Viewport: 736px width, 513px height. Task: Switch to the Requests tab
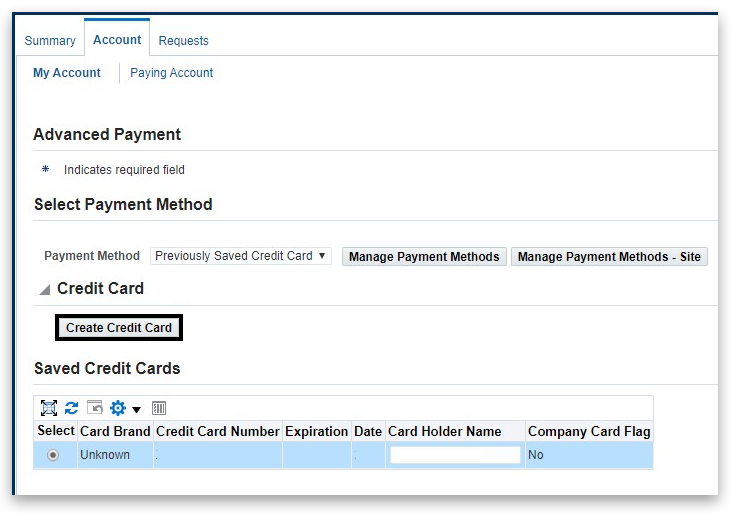183,41
